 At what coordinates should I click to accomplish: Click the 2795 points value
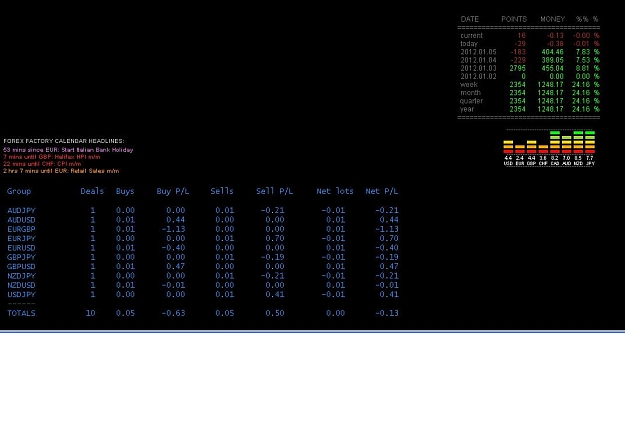[517, 68]
